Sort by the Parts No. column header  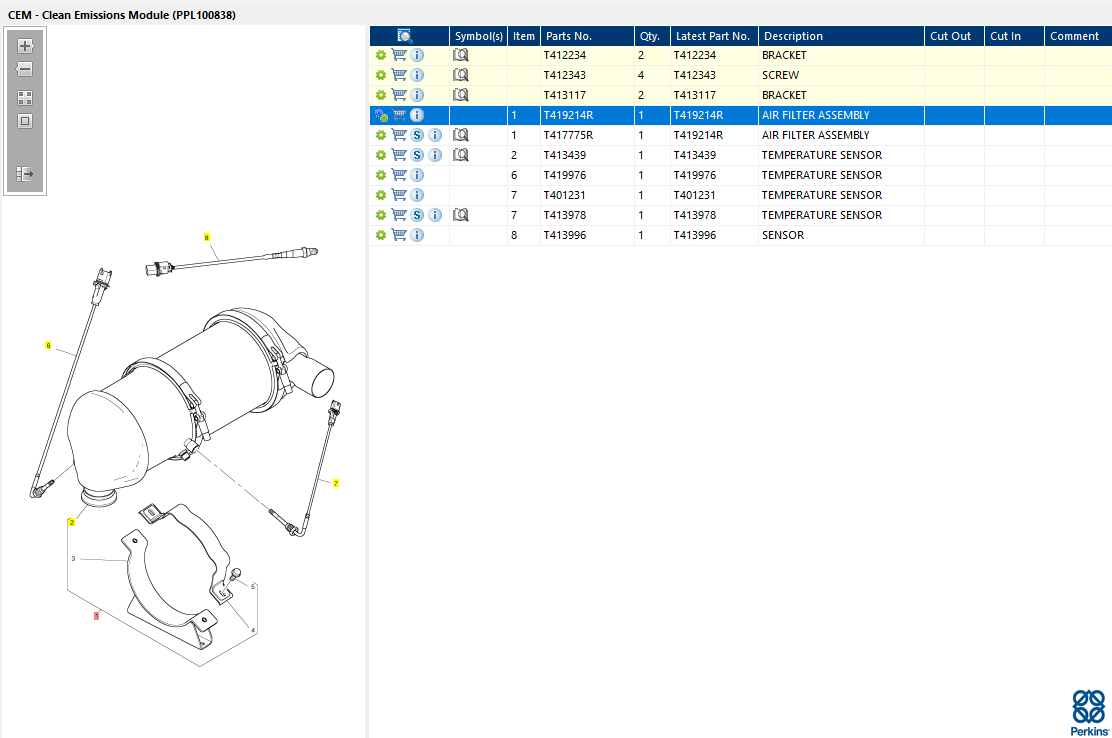tap(586, 36)
